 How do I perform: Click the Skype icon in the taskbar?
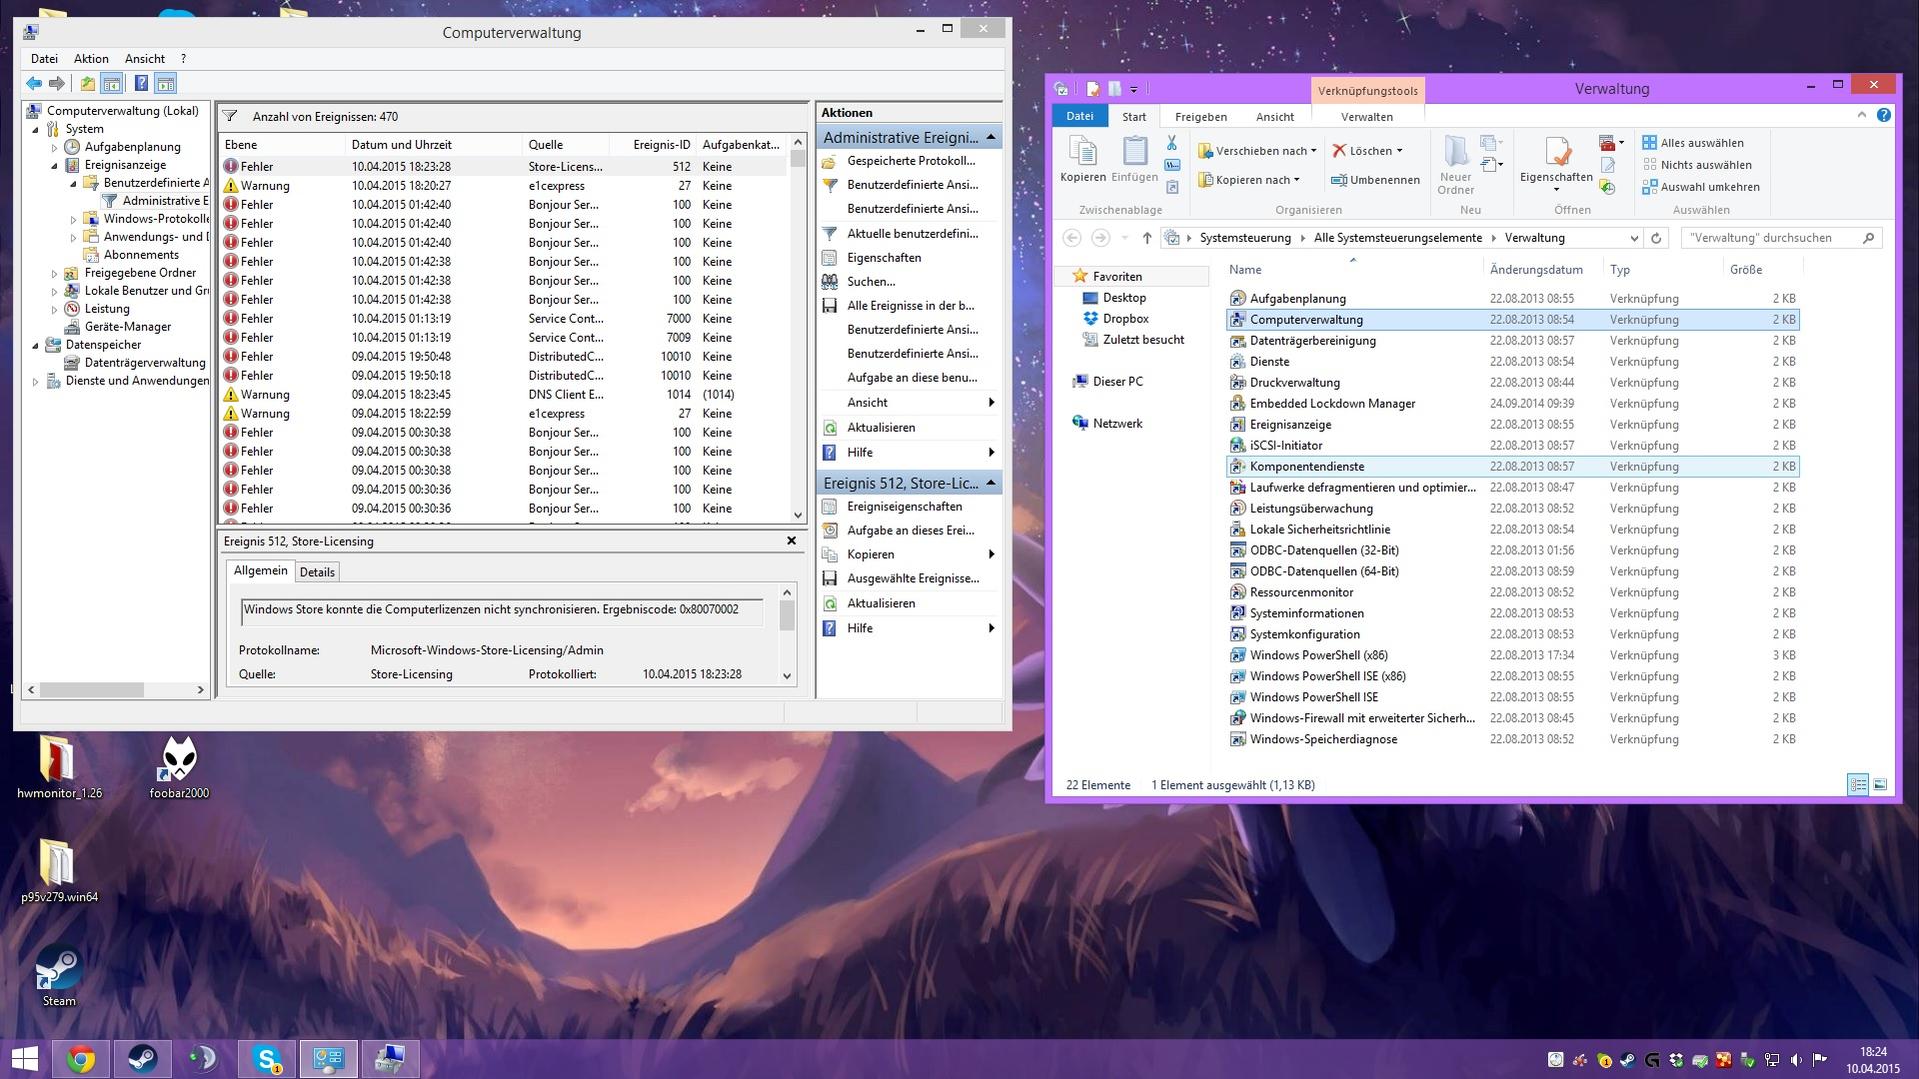[x=267, y=1059]
